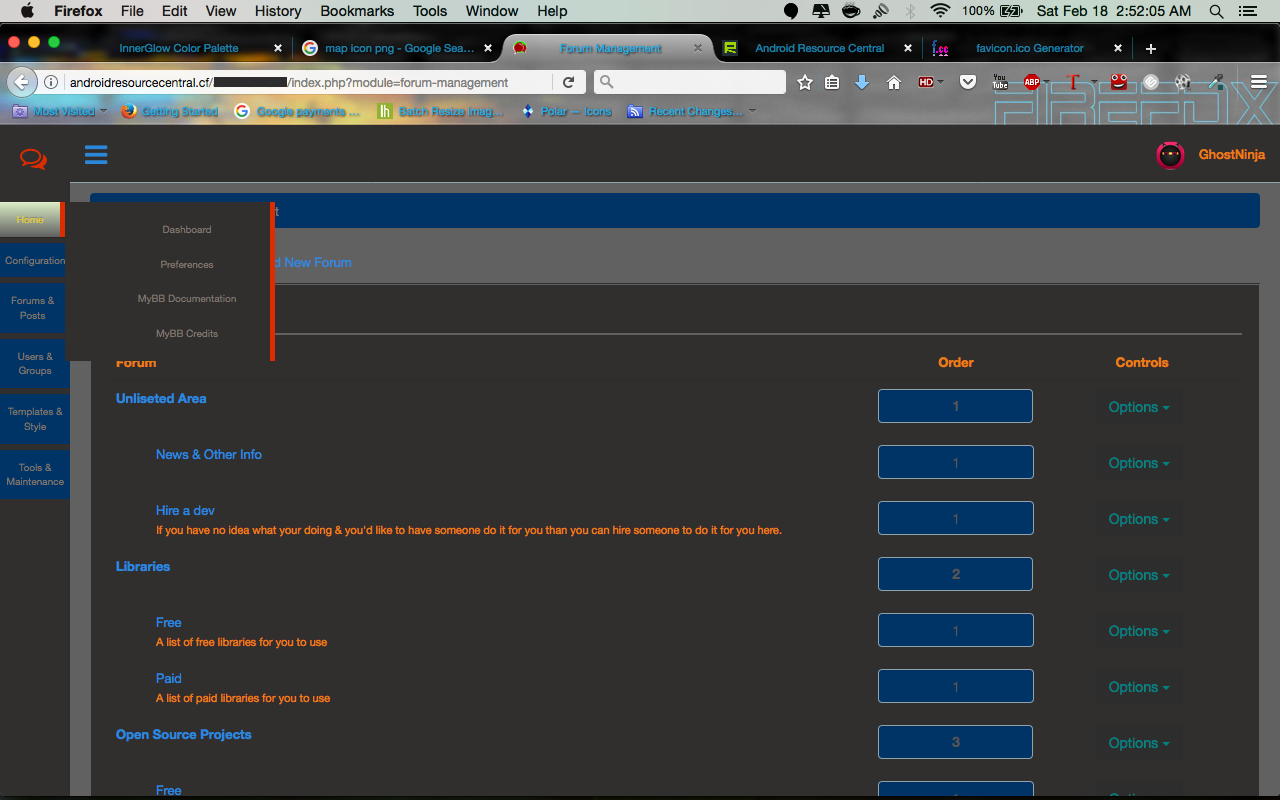The image size is (1280, 800).
Task: Open the Firefox hamburger menu
Action: click(1259, 83)
